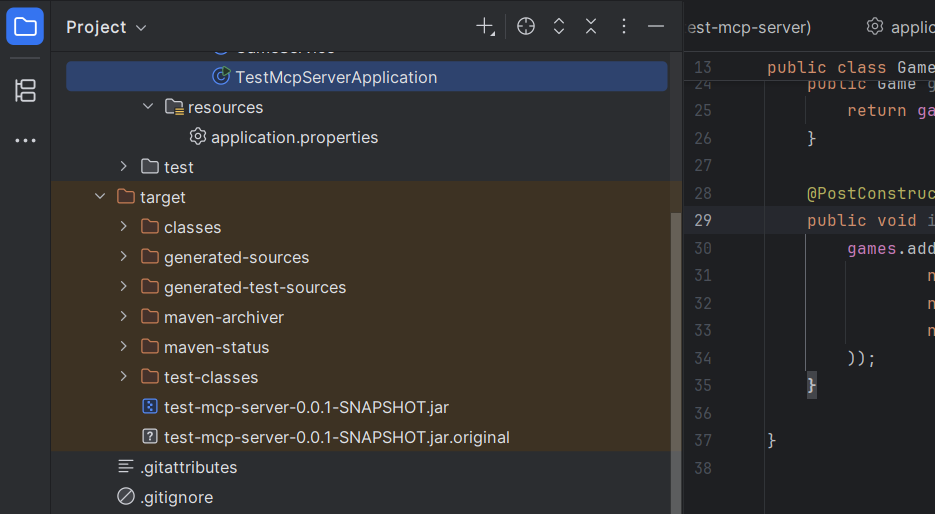Click the closing brace on line 37
The width and height of the screenshot is (935, 514).
pyautogui.click(x=772, y=441)
